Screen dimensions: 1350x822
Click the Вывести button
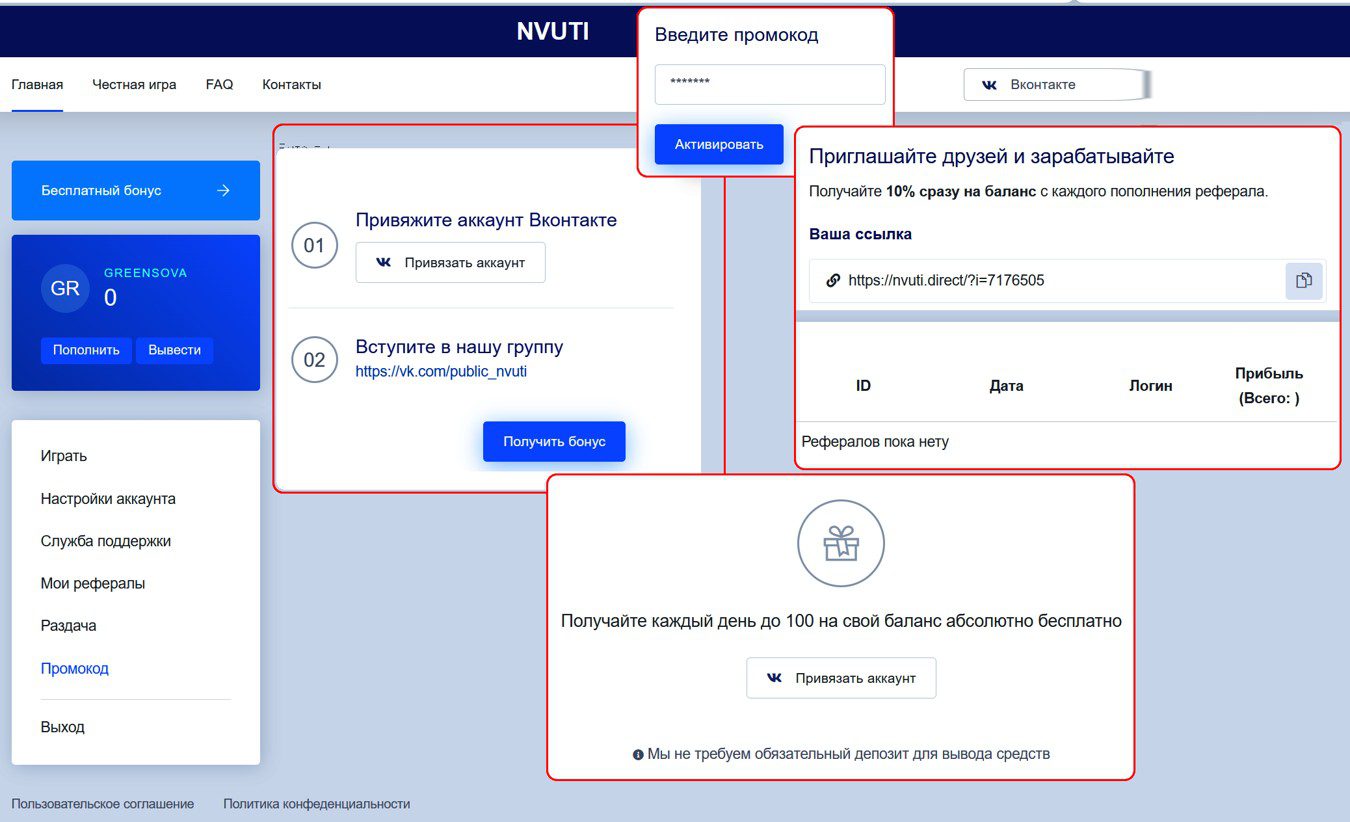[x=175, y=350]
